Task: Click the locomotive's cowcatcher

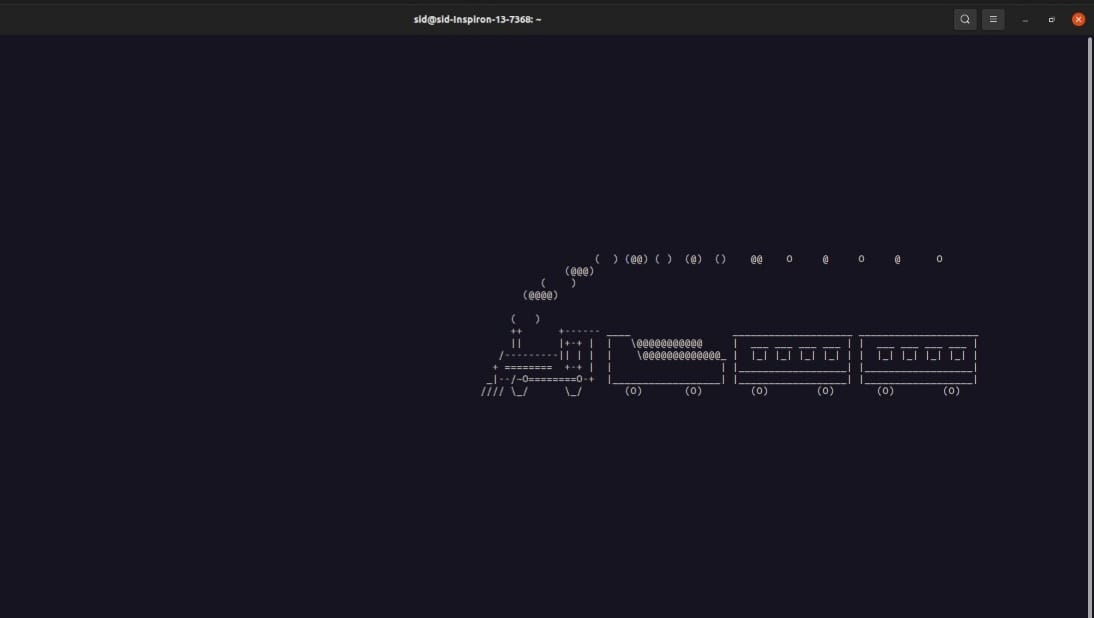Action: coord(490,391)
